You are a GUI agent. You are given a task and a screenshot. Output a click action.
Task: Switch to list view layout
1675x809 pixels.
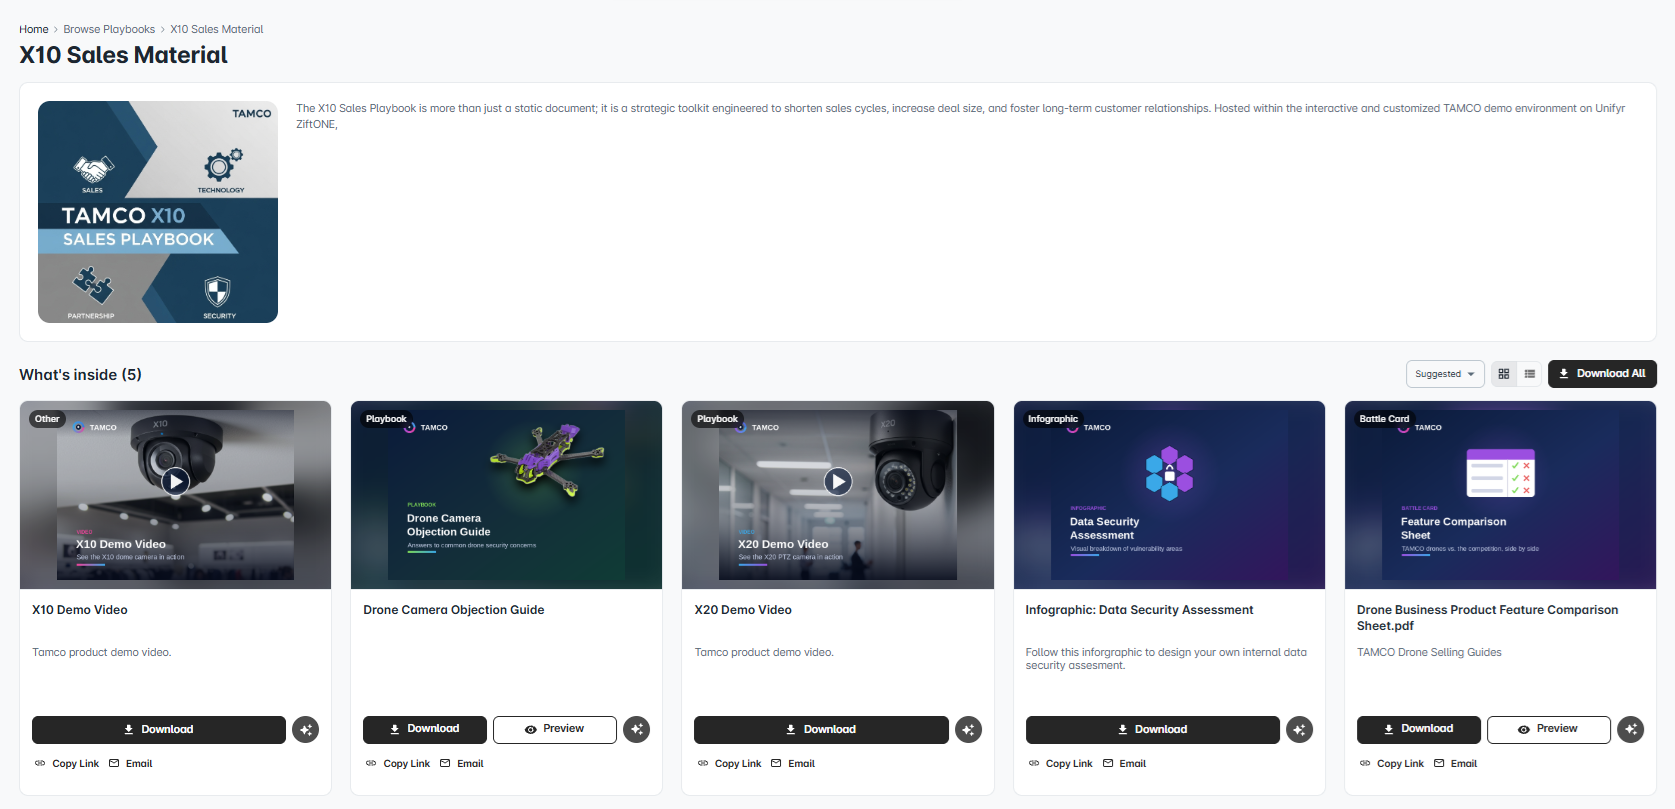coord(1530,374)
